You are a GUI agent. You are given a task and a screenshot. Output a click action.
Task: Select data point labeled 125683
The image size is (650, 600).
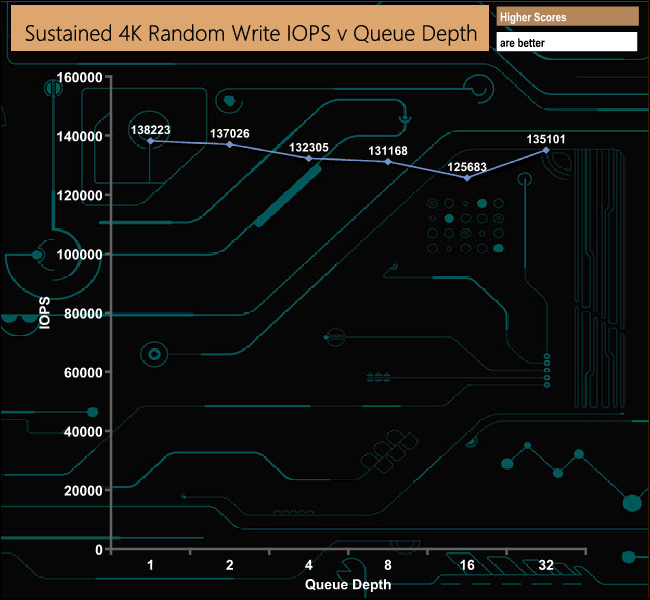467,178
